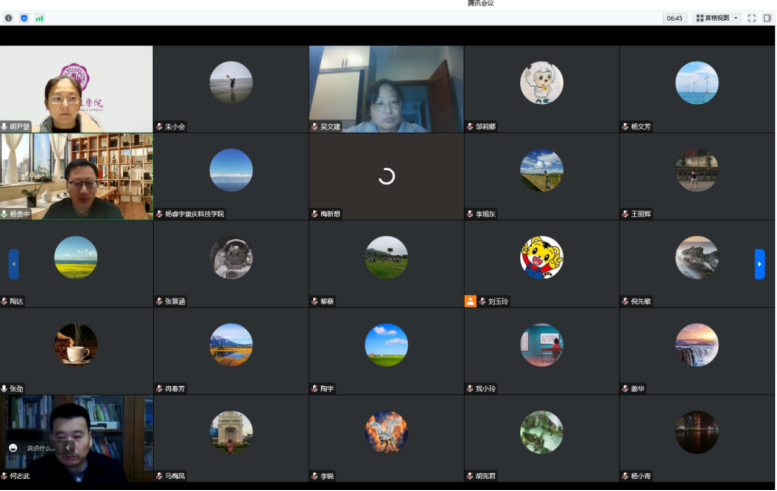Click the muted mic icon beside 杨小青
777x491 pixels.
coord(625,476)
